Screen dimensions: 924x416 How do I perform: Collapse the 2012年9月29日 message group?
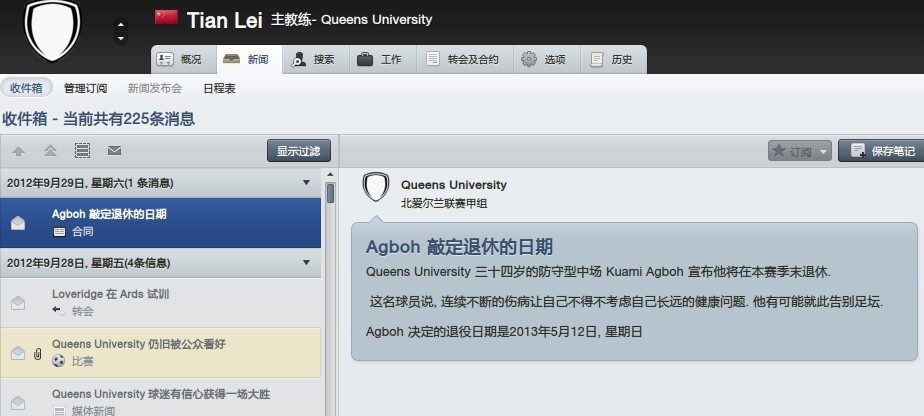pyautogui.click(x=306, y=183)
